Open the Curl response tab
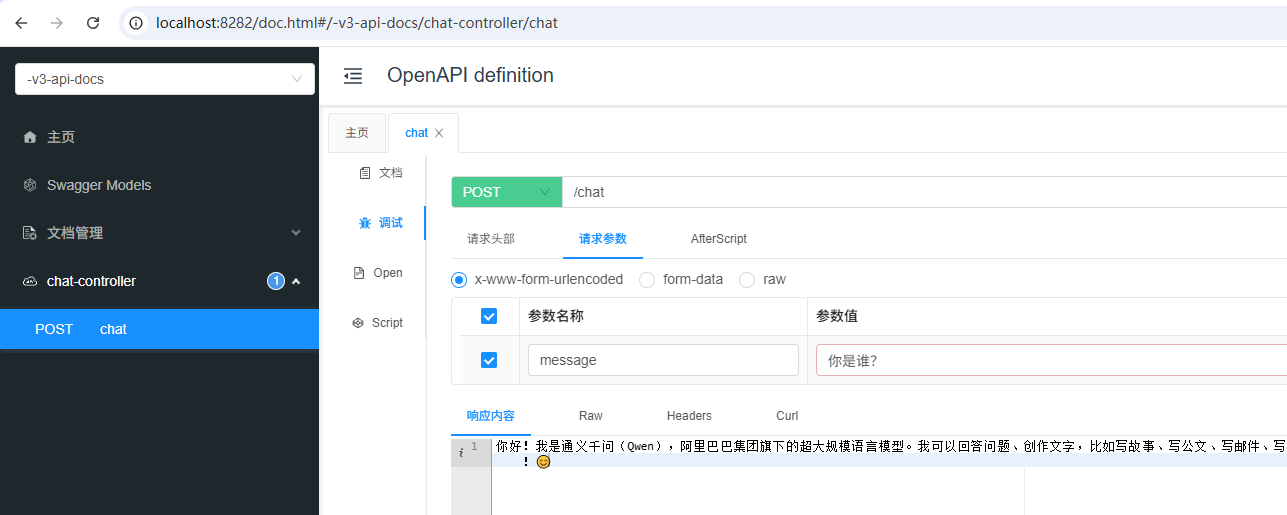The height and width of the screenshot is (515, 1287). pos(787,416)
